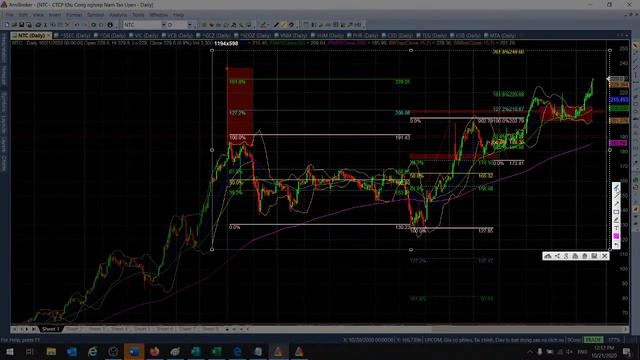This screenshot has height=360, width=640.
Task: Select the Lightshot pen drawing tool
Action: coord(616,187)
